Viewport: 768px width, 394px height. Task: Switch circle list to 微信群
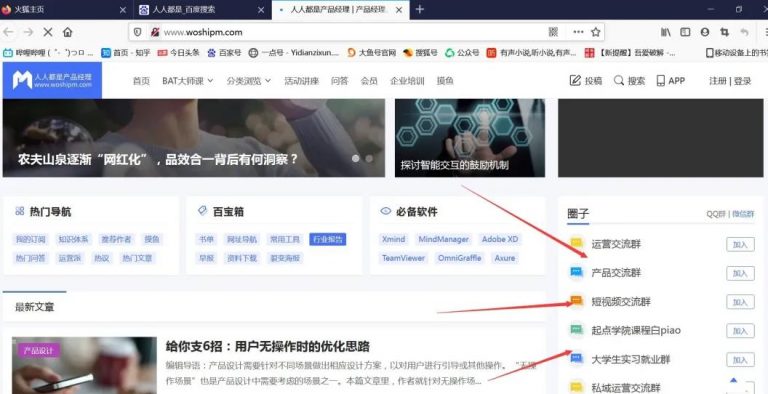(x=743, y=214)
